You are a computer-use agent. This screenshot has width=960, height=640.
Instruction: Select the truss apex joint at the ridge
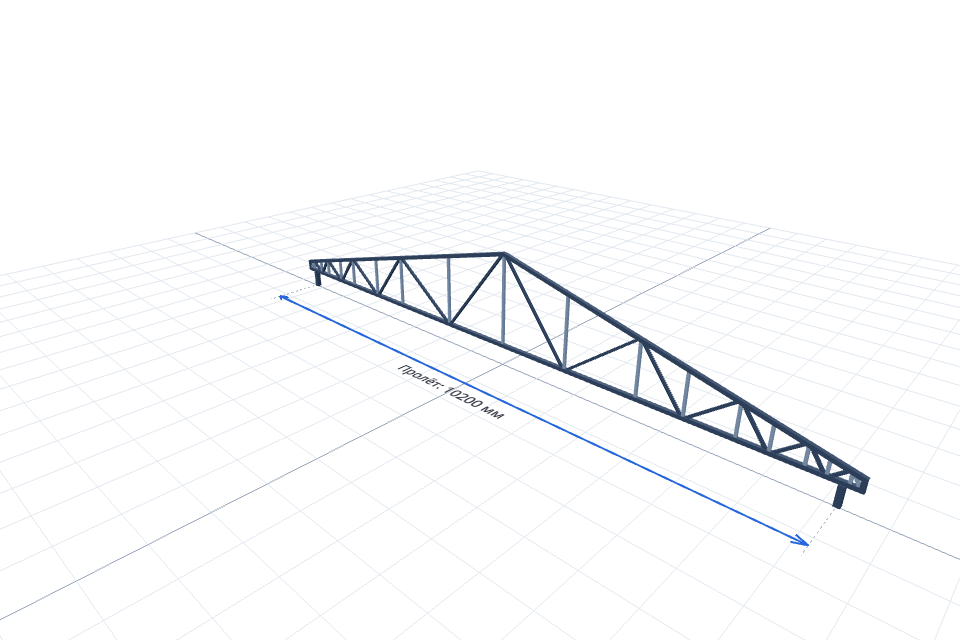point(504,254)
